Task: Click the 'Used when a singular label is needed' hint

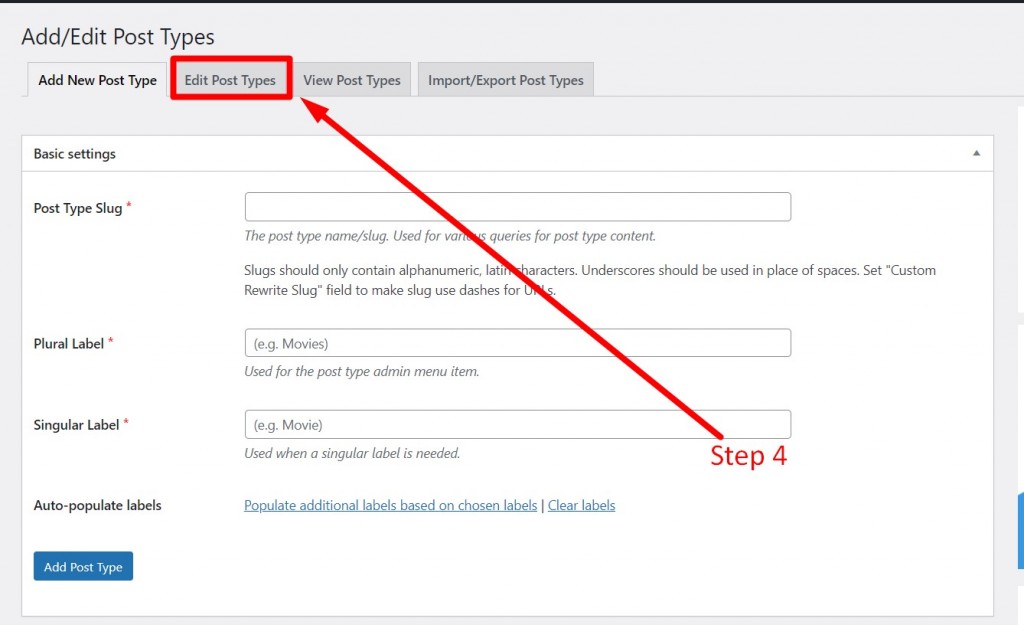Action: (x=352, y=453)
